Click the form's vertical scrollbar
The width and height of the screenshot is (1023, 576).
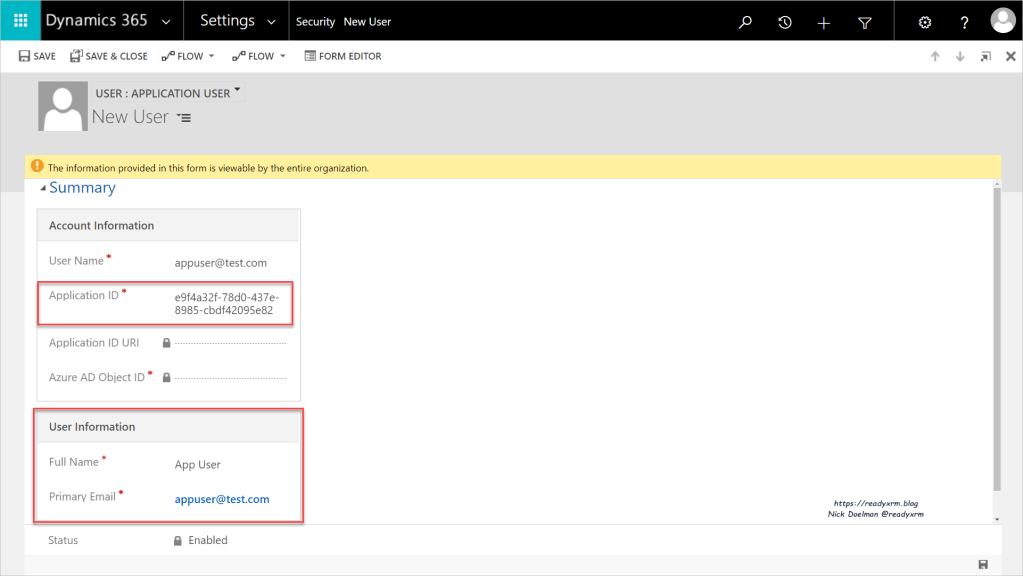pos(996,340)
